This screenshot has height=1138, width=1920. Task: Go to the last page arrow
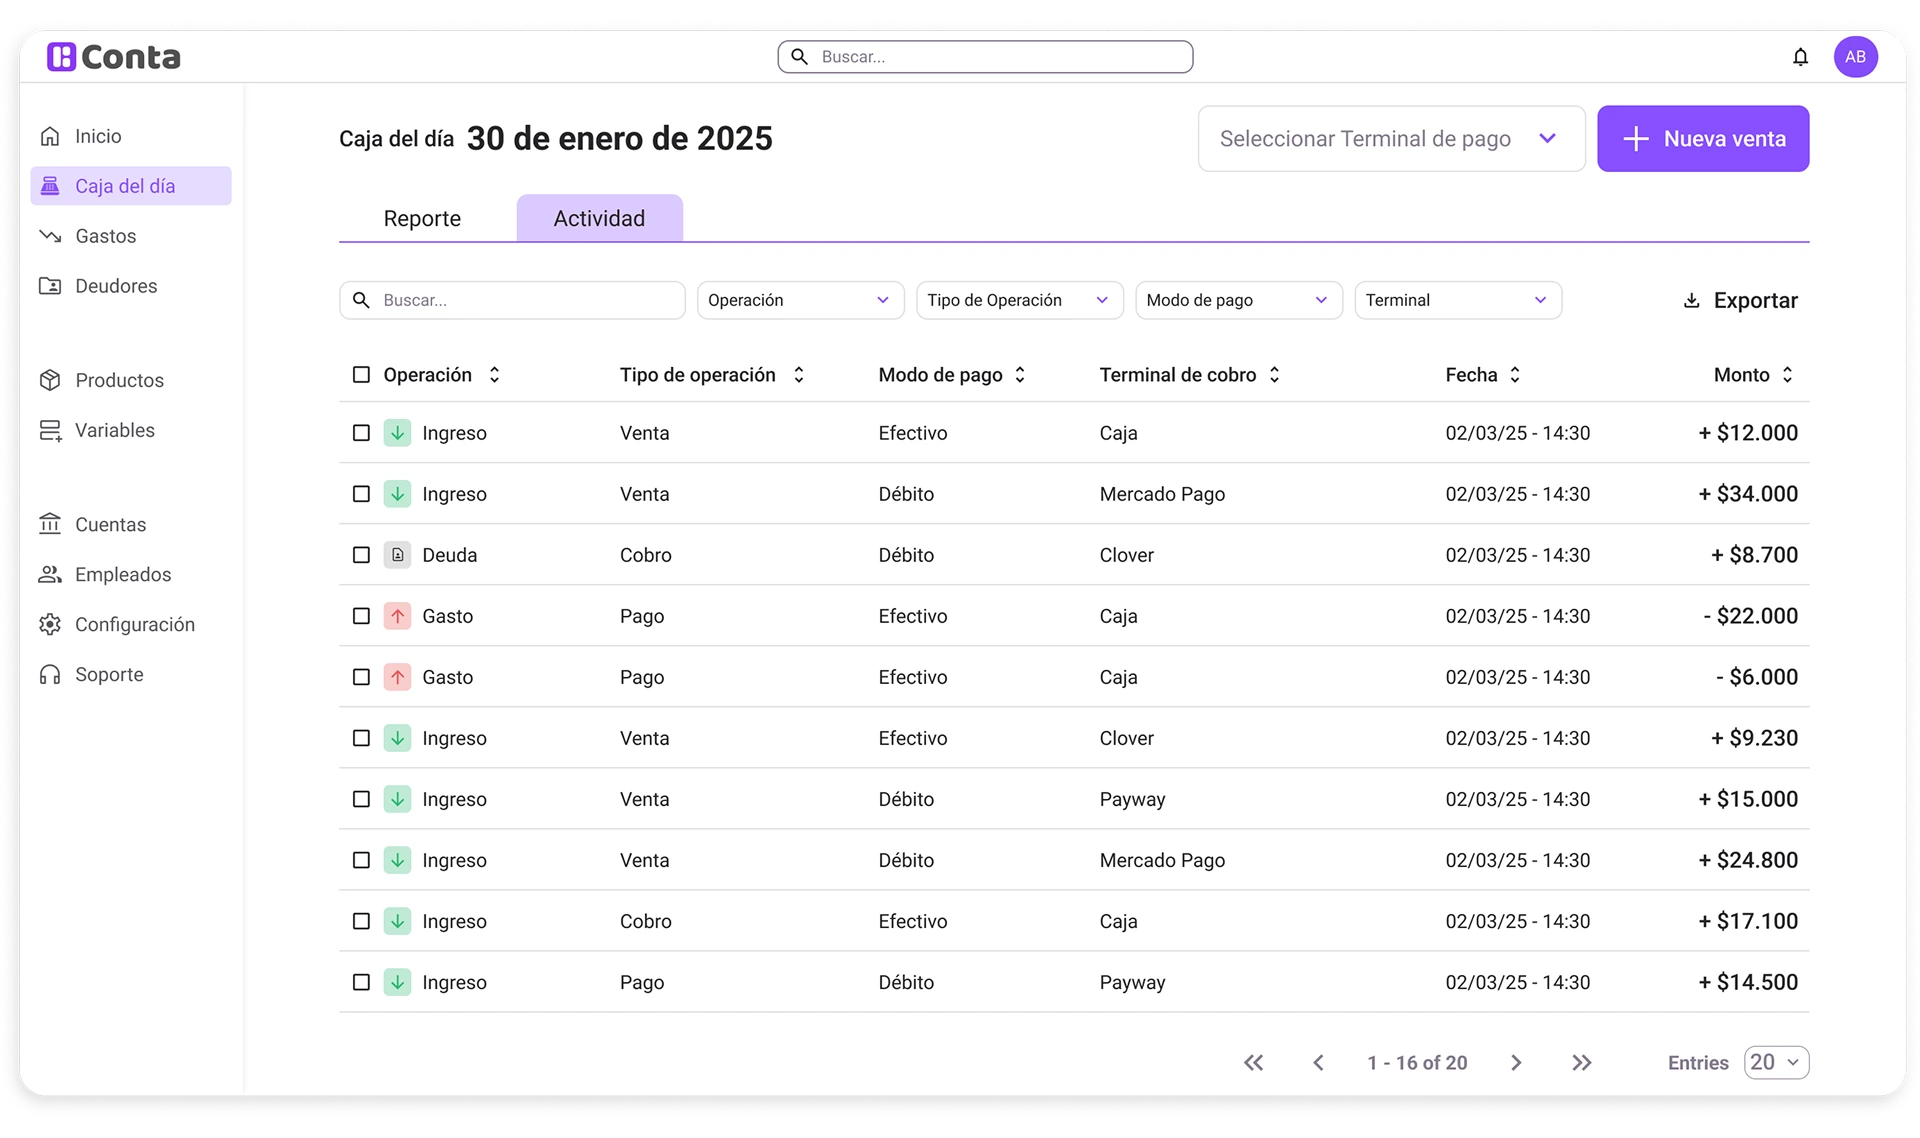1581,1063
